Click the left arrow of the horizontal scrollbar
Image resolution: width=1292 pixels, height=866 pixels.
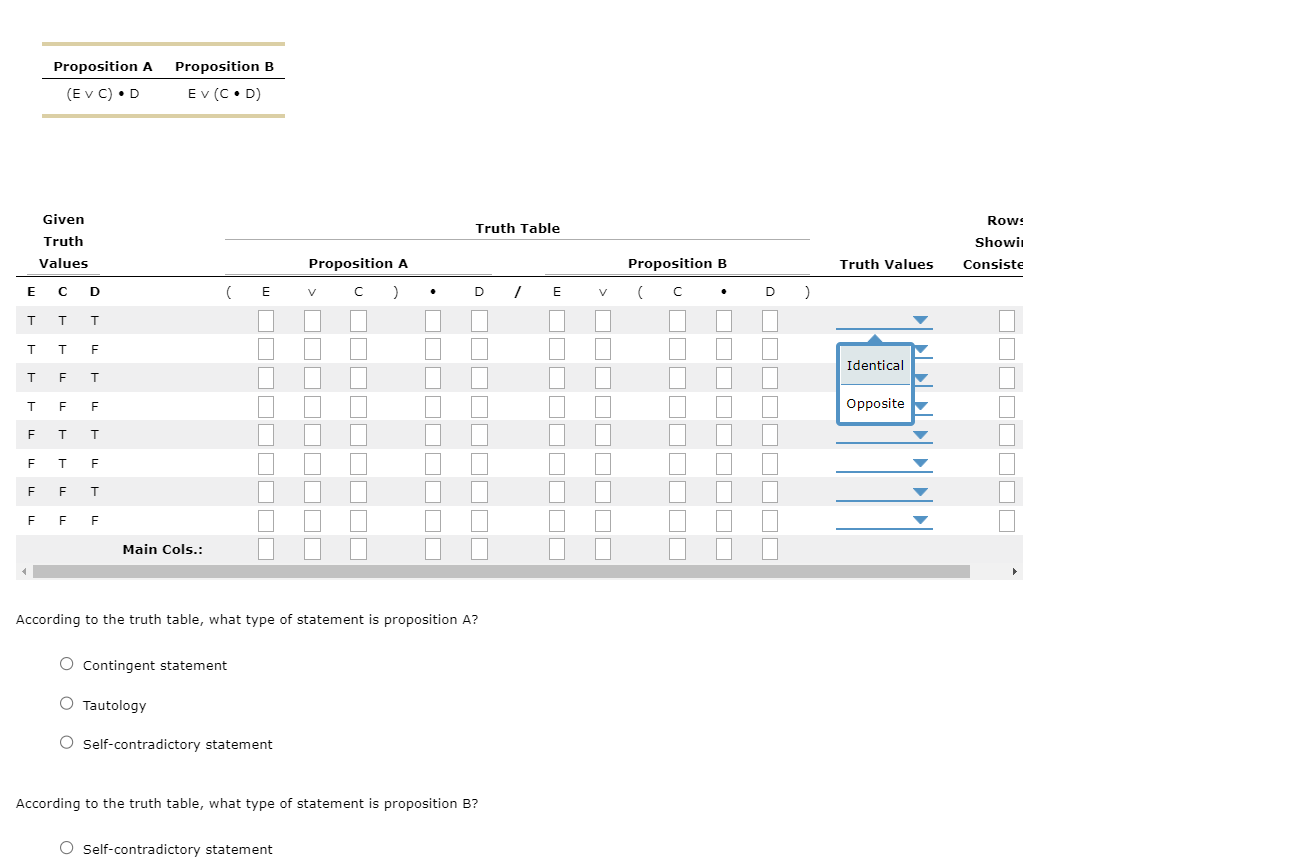click(22, 570)
